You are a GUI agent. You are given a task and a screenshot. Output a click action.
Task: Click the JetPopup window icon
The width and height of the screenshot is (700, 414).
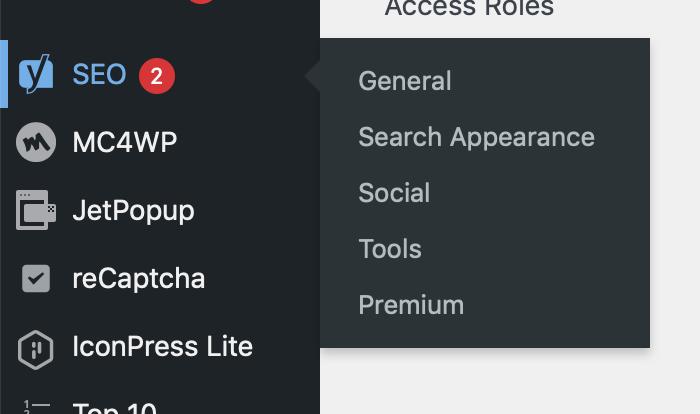click(x=36, y=211)
